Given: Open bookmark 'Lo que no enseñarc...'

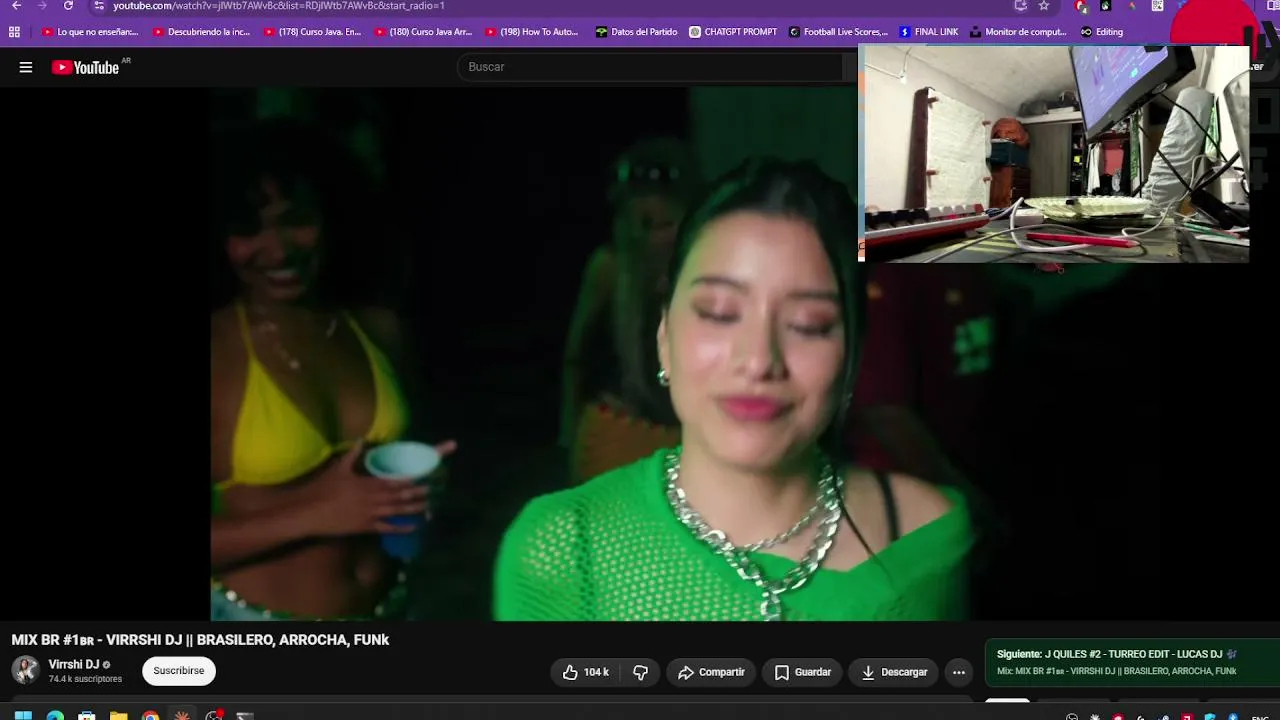Looking at the screenshot, I should coord(90,32).
